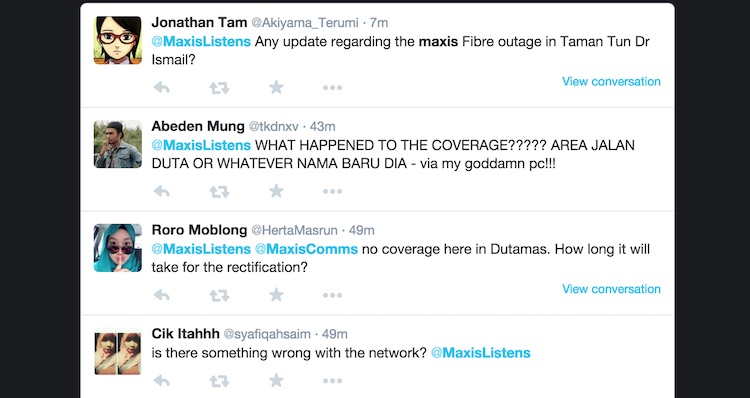This screenshot has width=750, height=398.
Task: Favorite Abeden Mung's tweet
Action: pyautogui.click(x=276, y=191)
